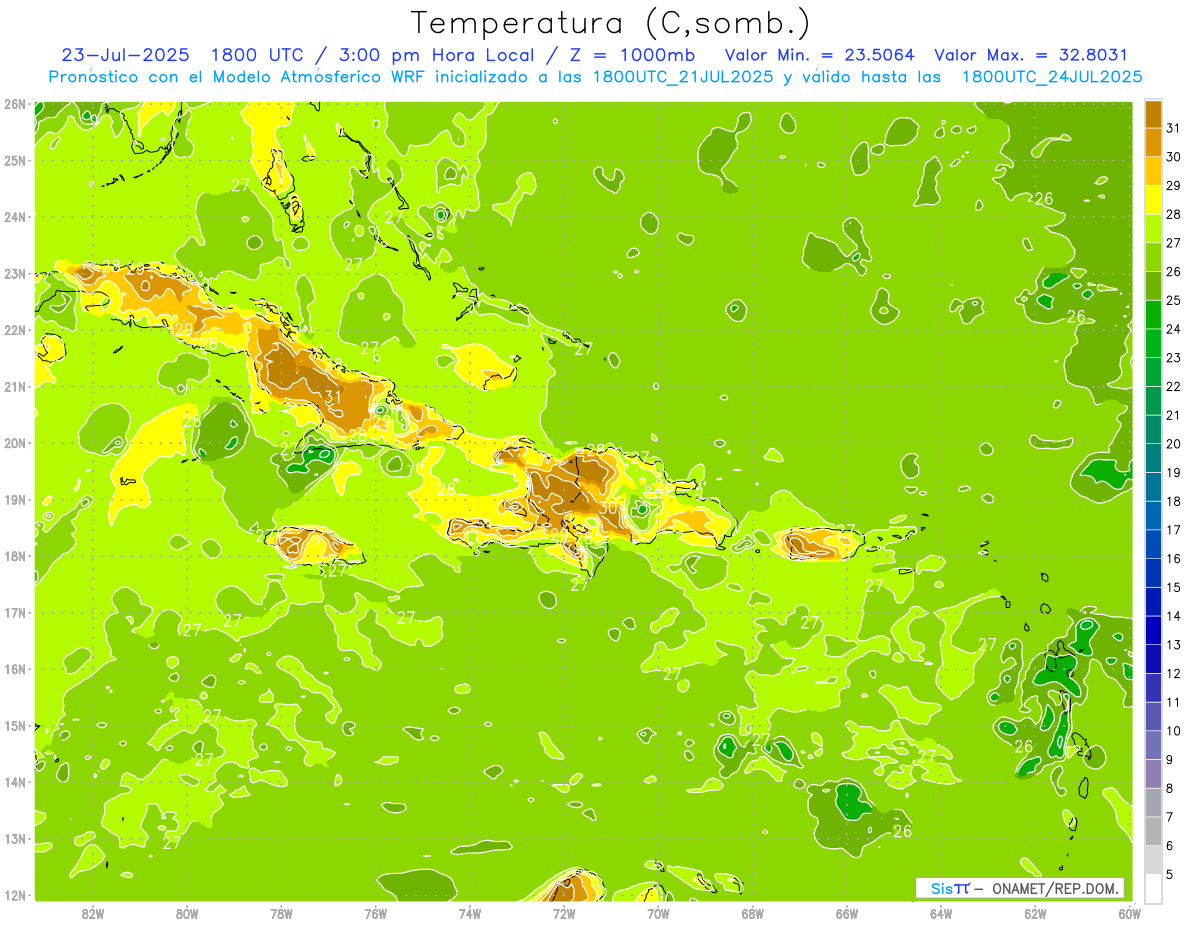Click the "80W" longitude label
This screenshot has height=927, width=1200.
coord(187,912)
